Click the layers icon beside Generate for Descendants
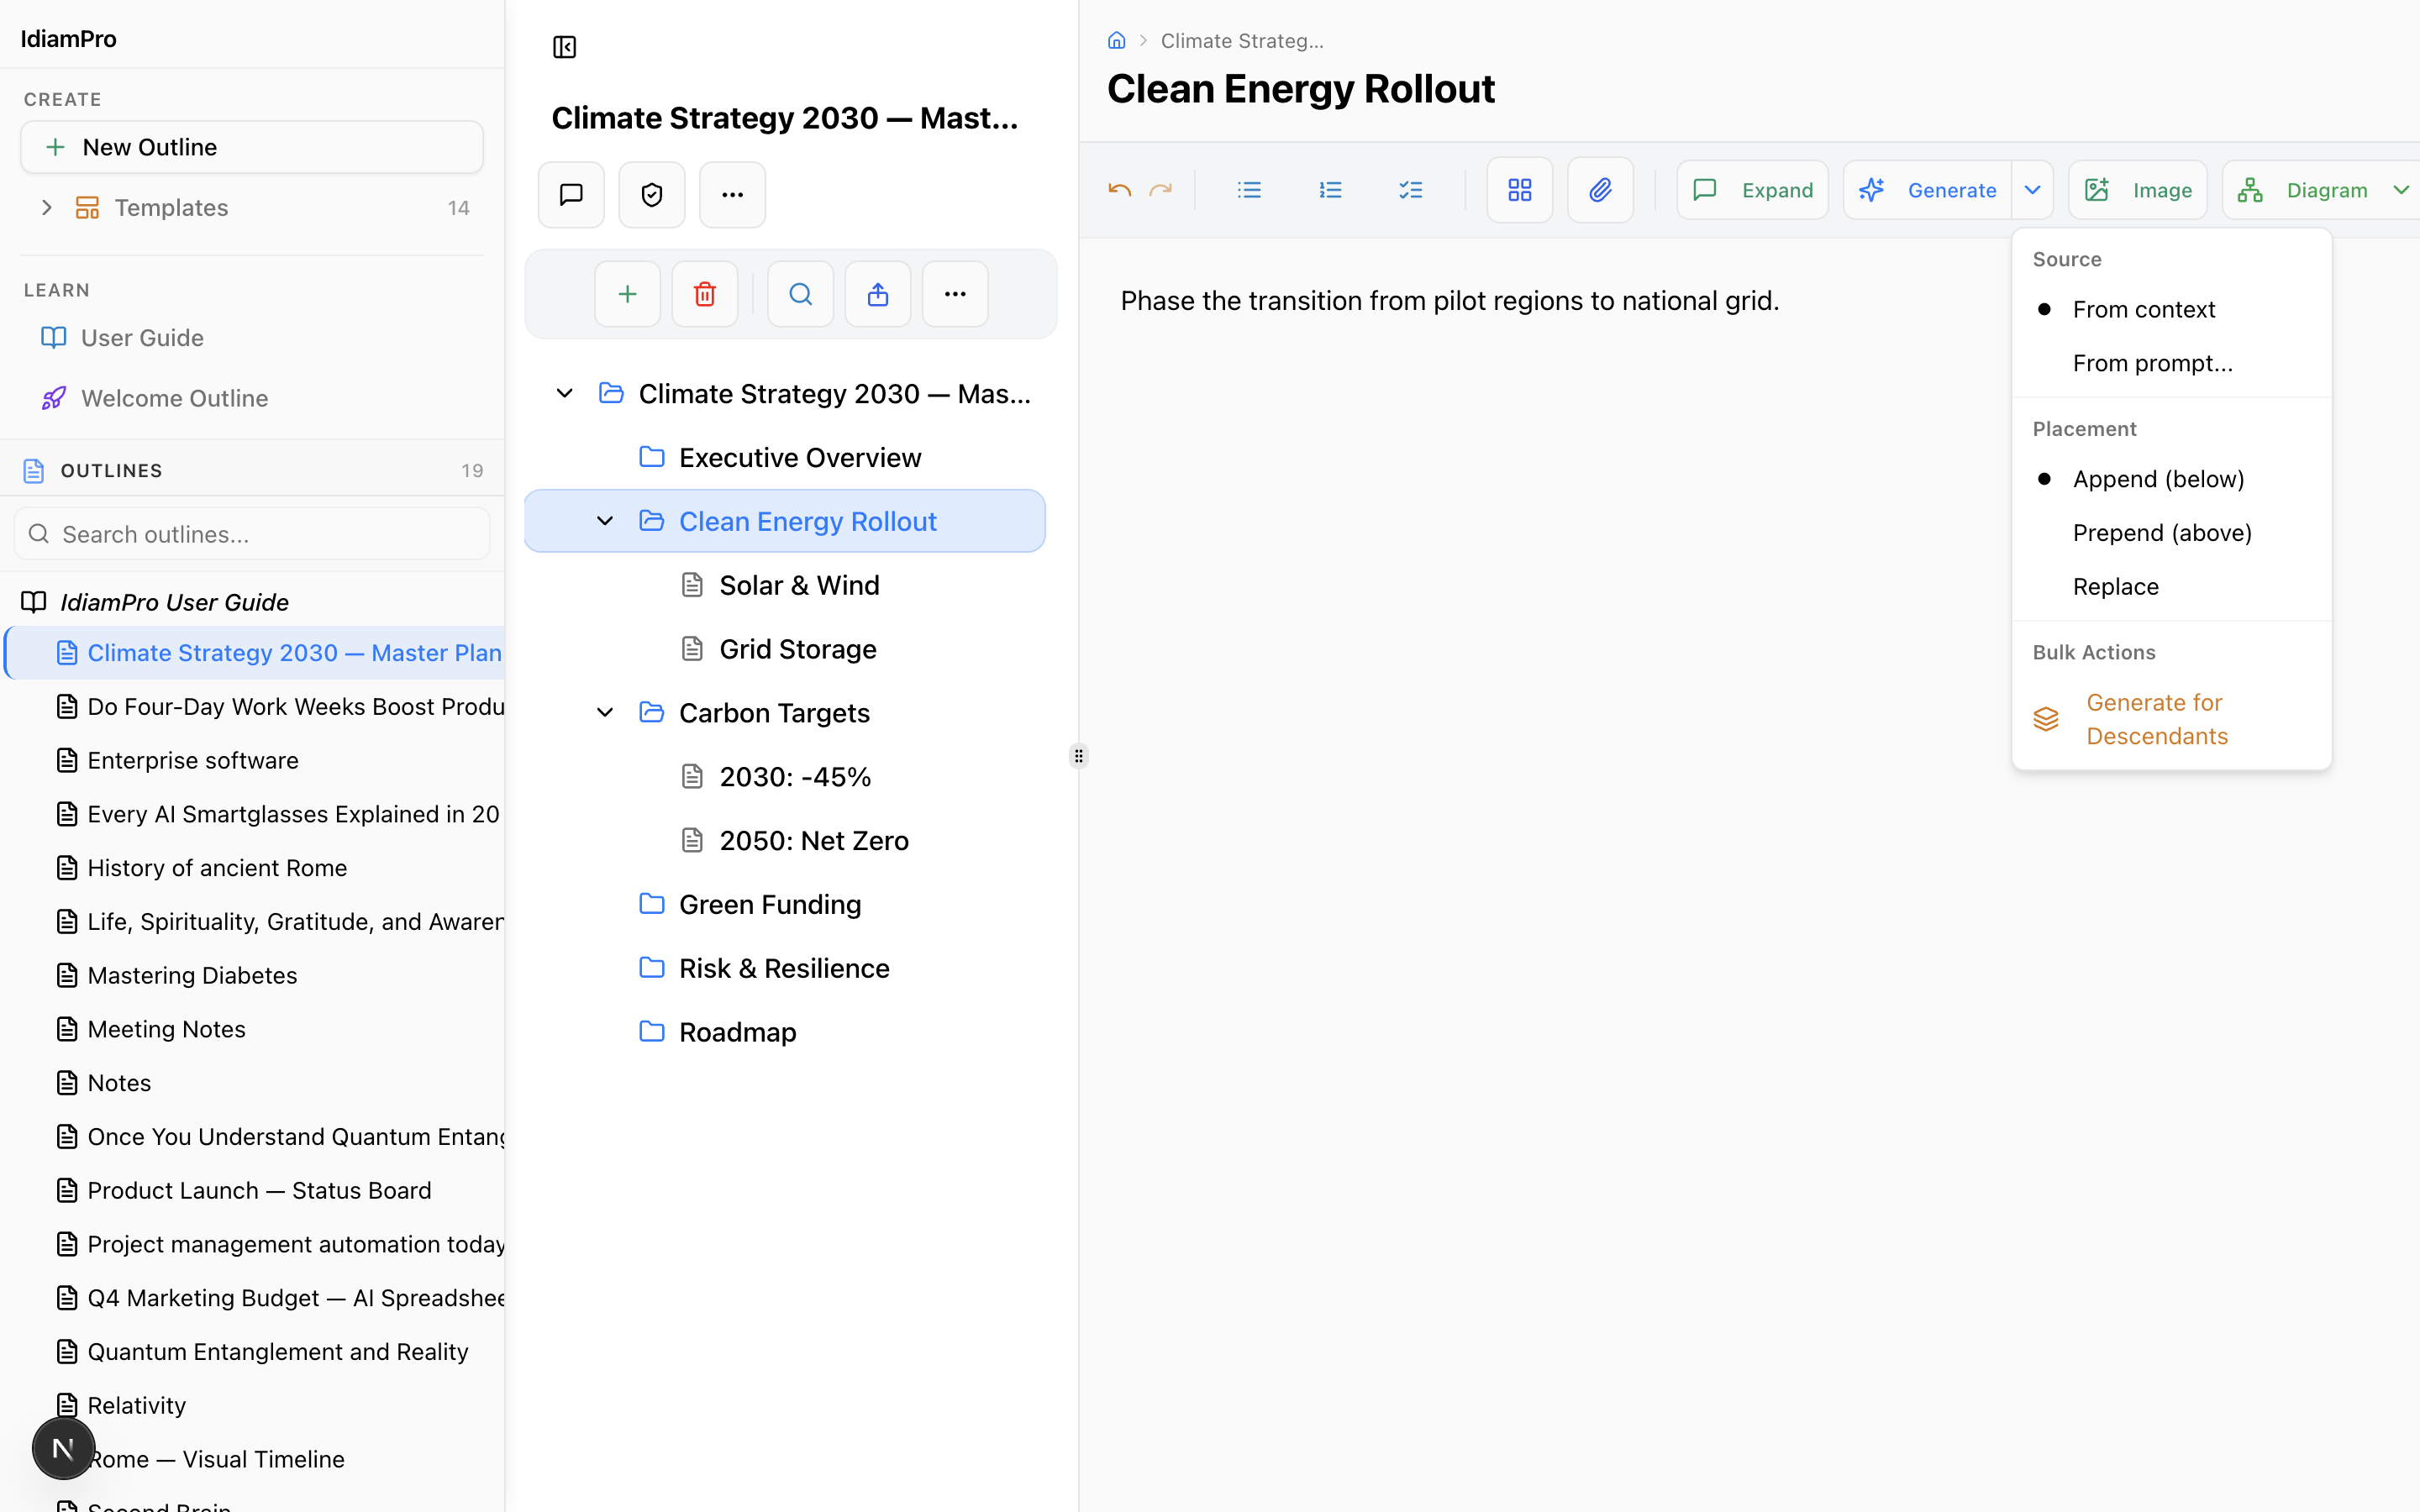Image resolution: width=2420 pixels, height=1512 pixels. pos(2046,719)
